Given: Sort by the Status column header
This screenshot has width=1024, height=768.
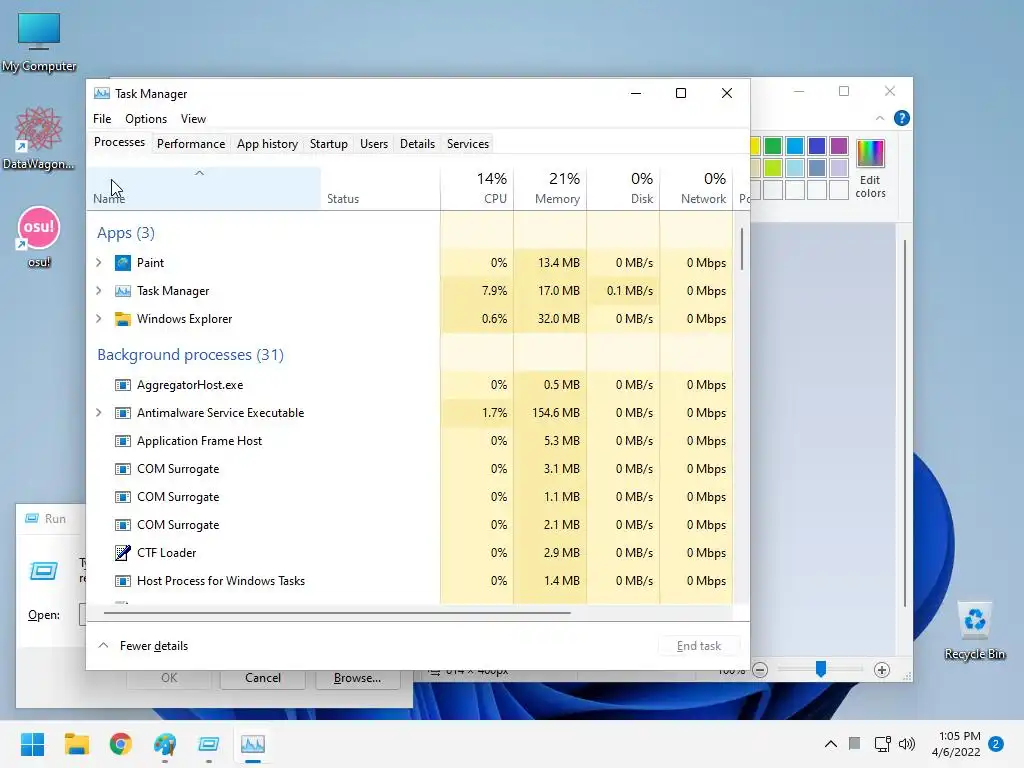Looking at the screenshot, I should tap(381, 188).
